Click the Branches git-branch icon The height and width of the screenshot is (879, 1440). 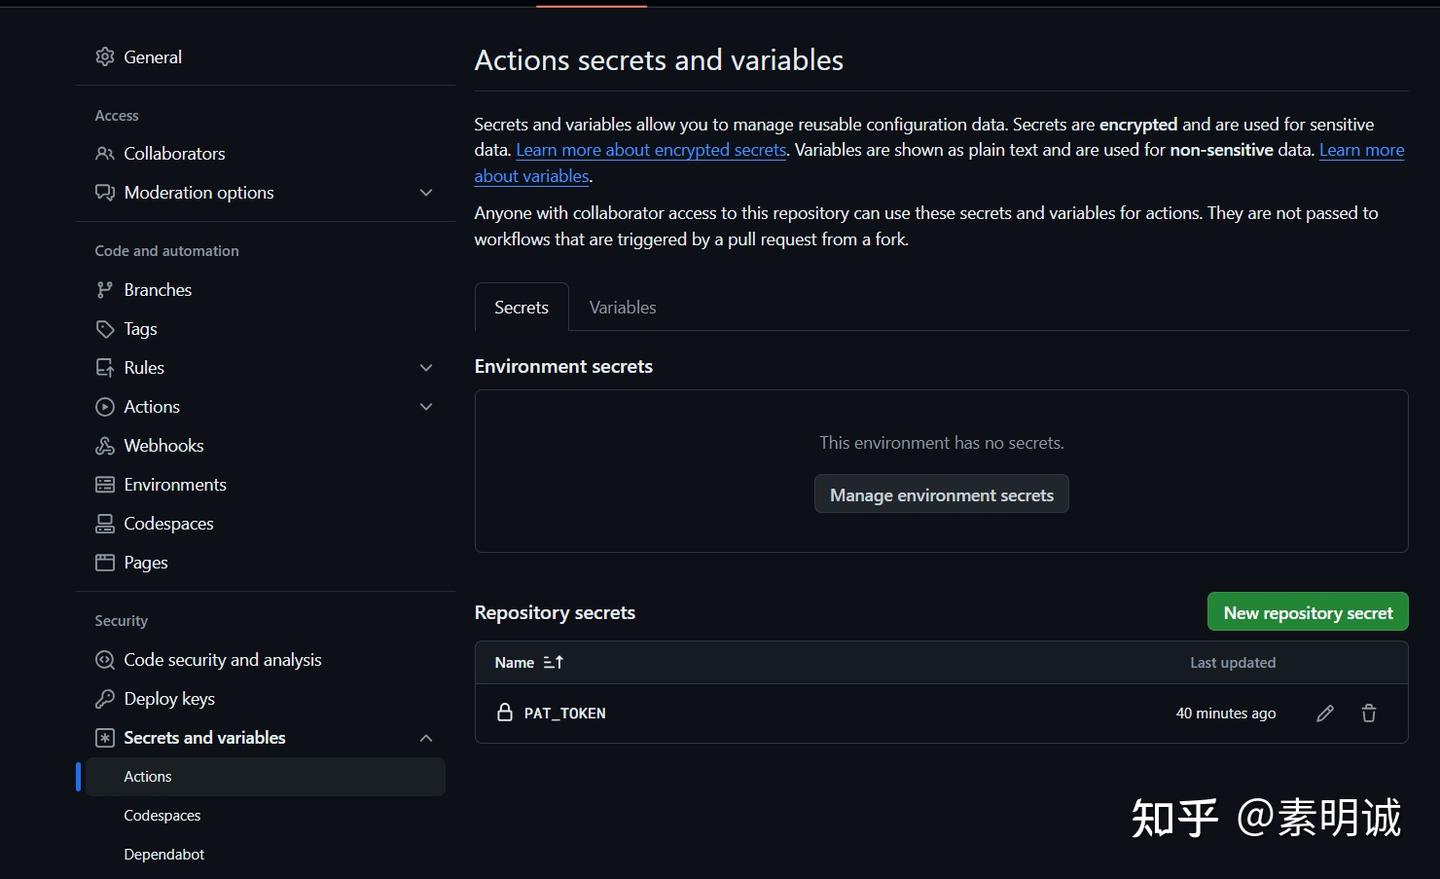coord(105,290)
